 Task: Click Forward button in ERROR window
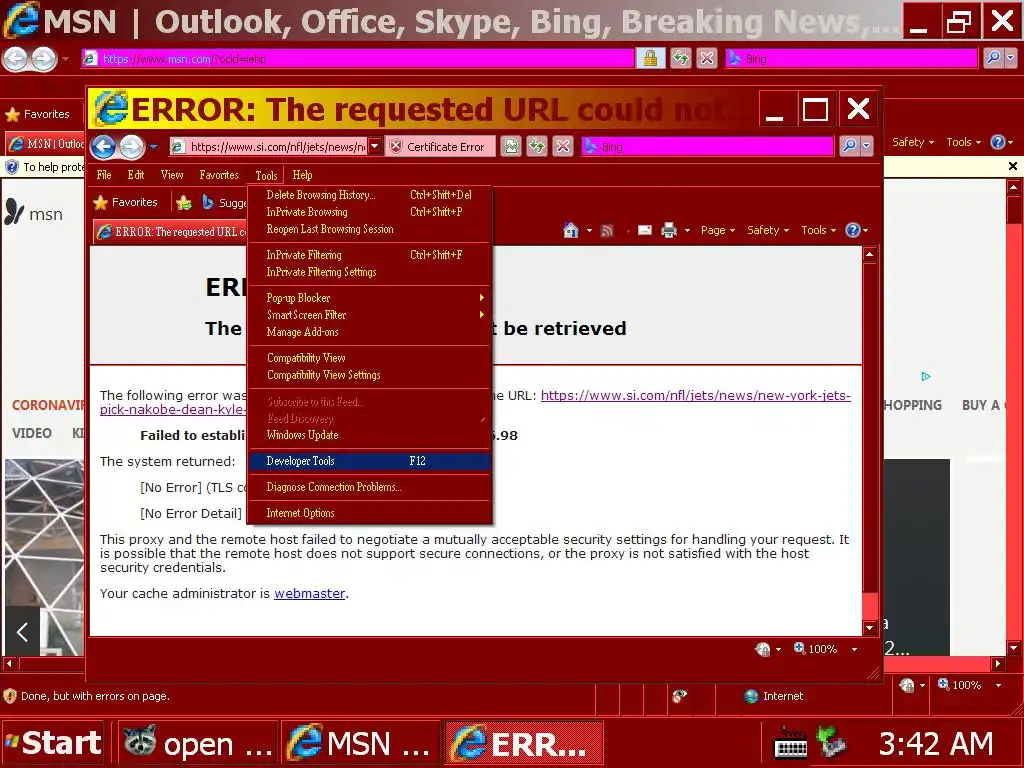tap(131, 147)
